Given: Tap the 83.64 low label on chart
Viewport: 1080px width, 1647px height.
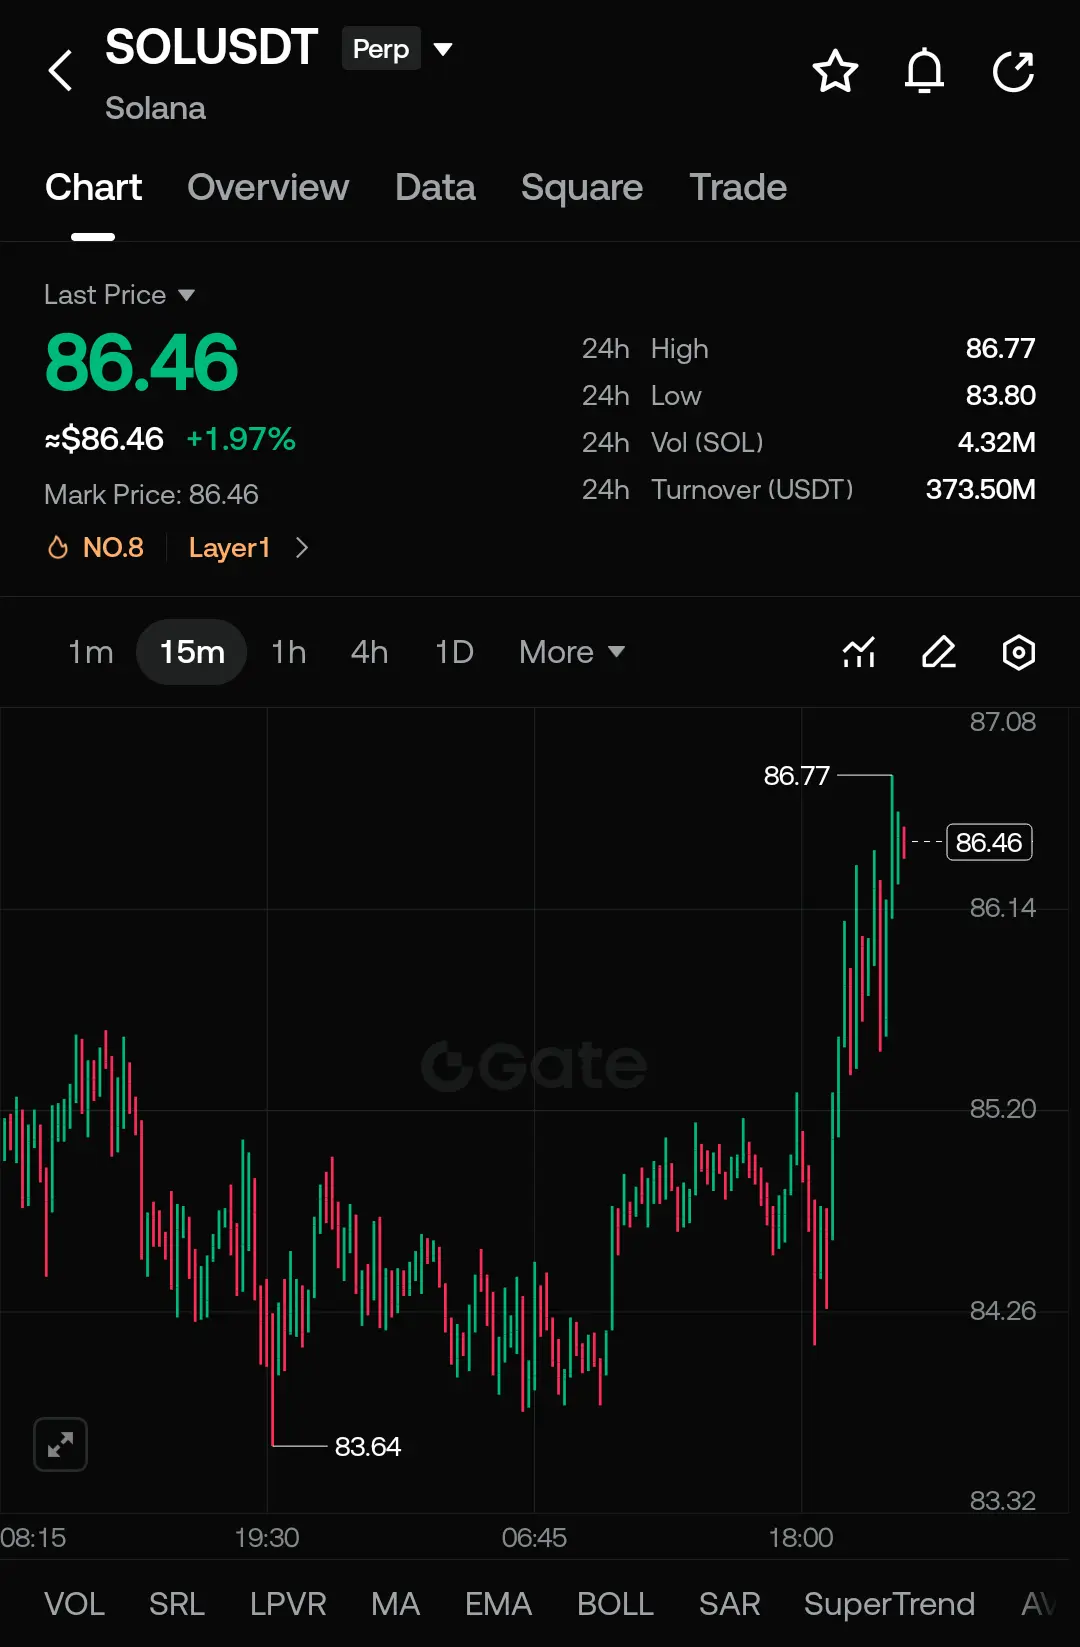Looking at the screenshot, I should 367,1446.
